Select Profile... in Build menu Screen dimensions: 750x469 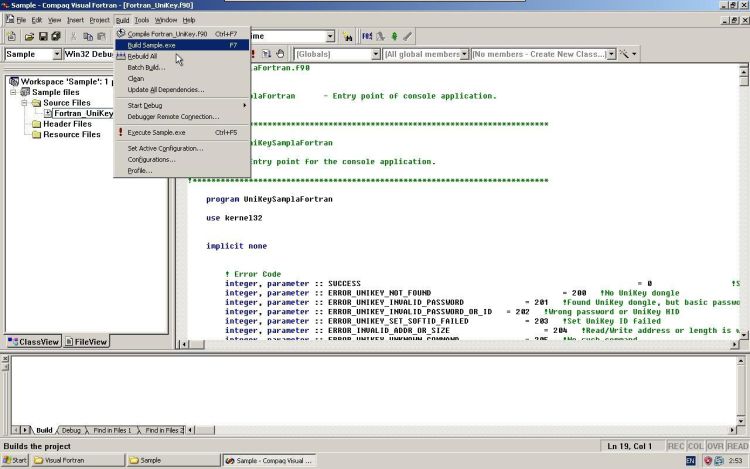pyautogui.click(x=182, y=171)
